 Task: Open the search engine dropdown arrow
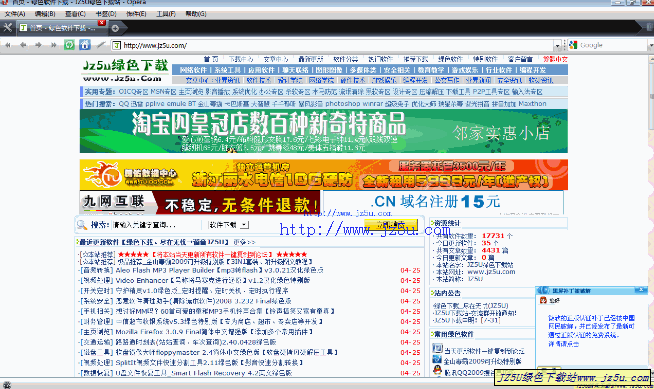tap(651, 45)
